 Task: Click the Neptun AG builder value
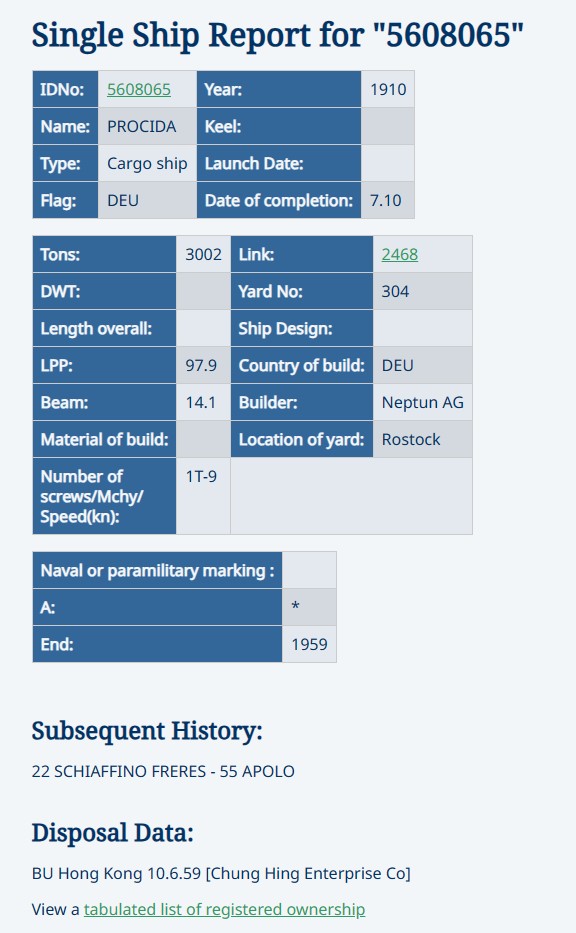coord(422,402)
